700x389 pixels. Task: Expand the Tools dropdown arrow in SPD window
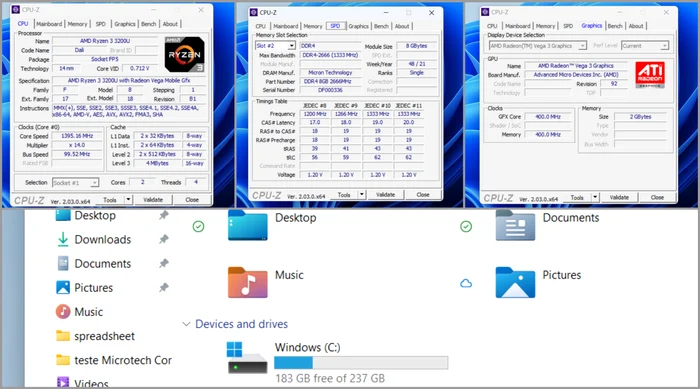click(x=362, y=195)
